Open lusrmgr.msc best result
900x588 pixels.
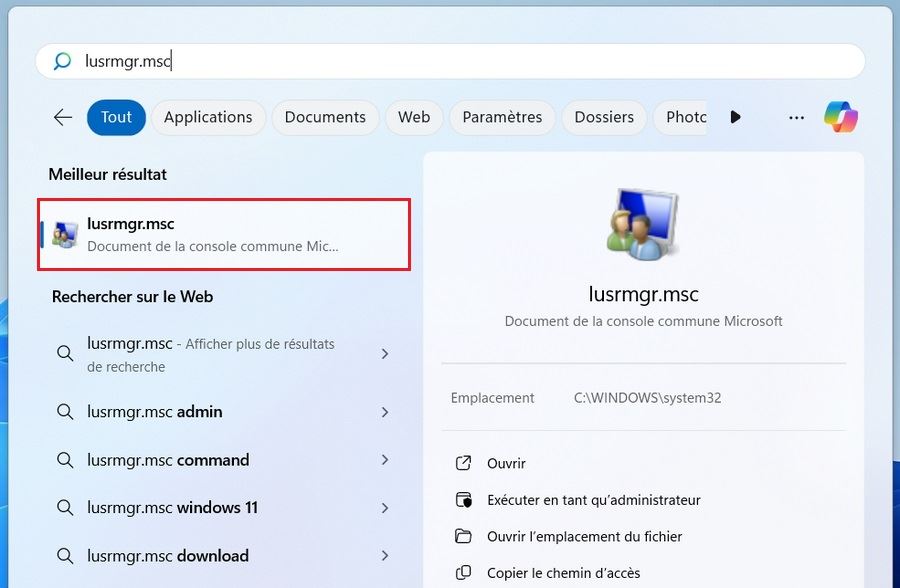(224, 234)
